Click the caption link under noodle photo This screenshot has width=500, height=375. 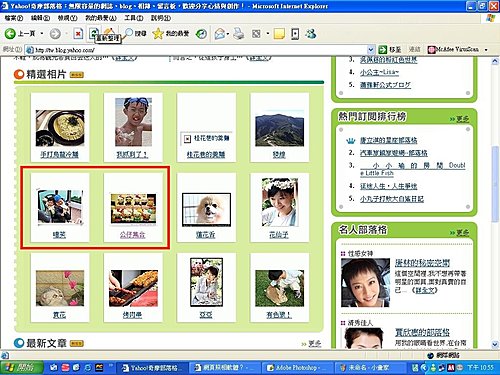[x=59, y=155]
